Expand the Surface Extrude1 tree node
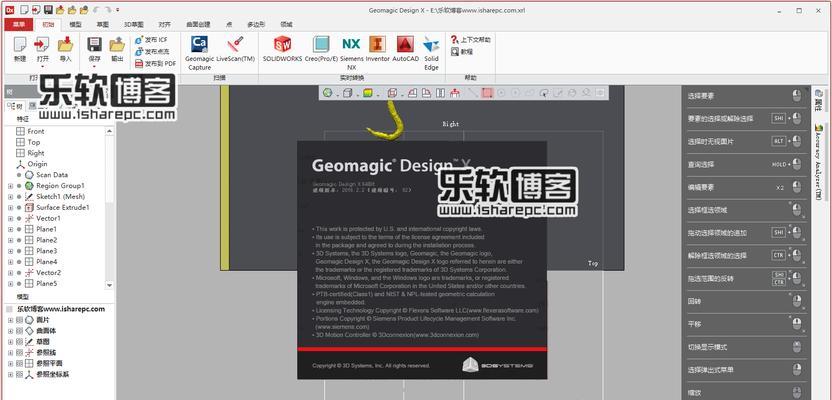This screenshot has width=832, height=400. pos(10,207)
